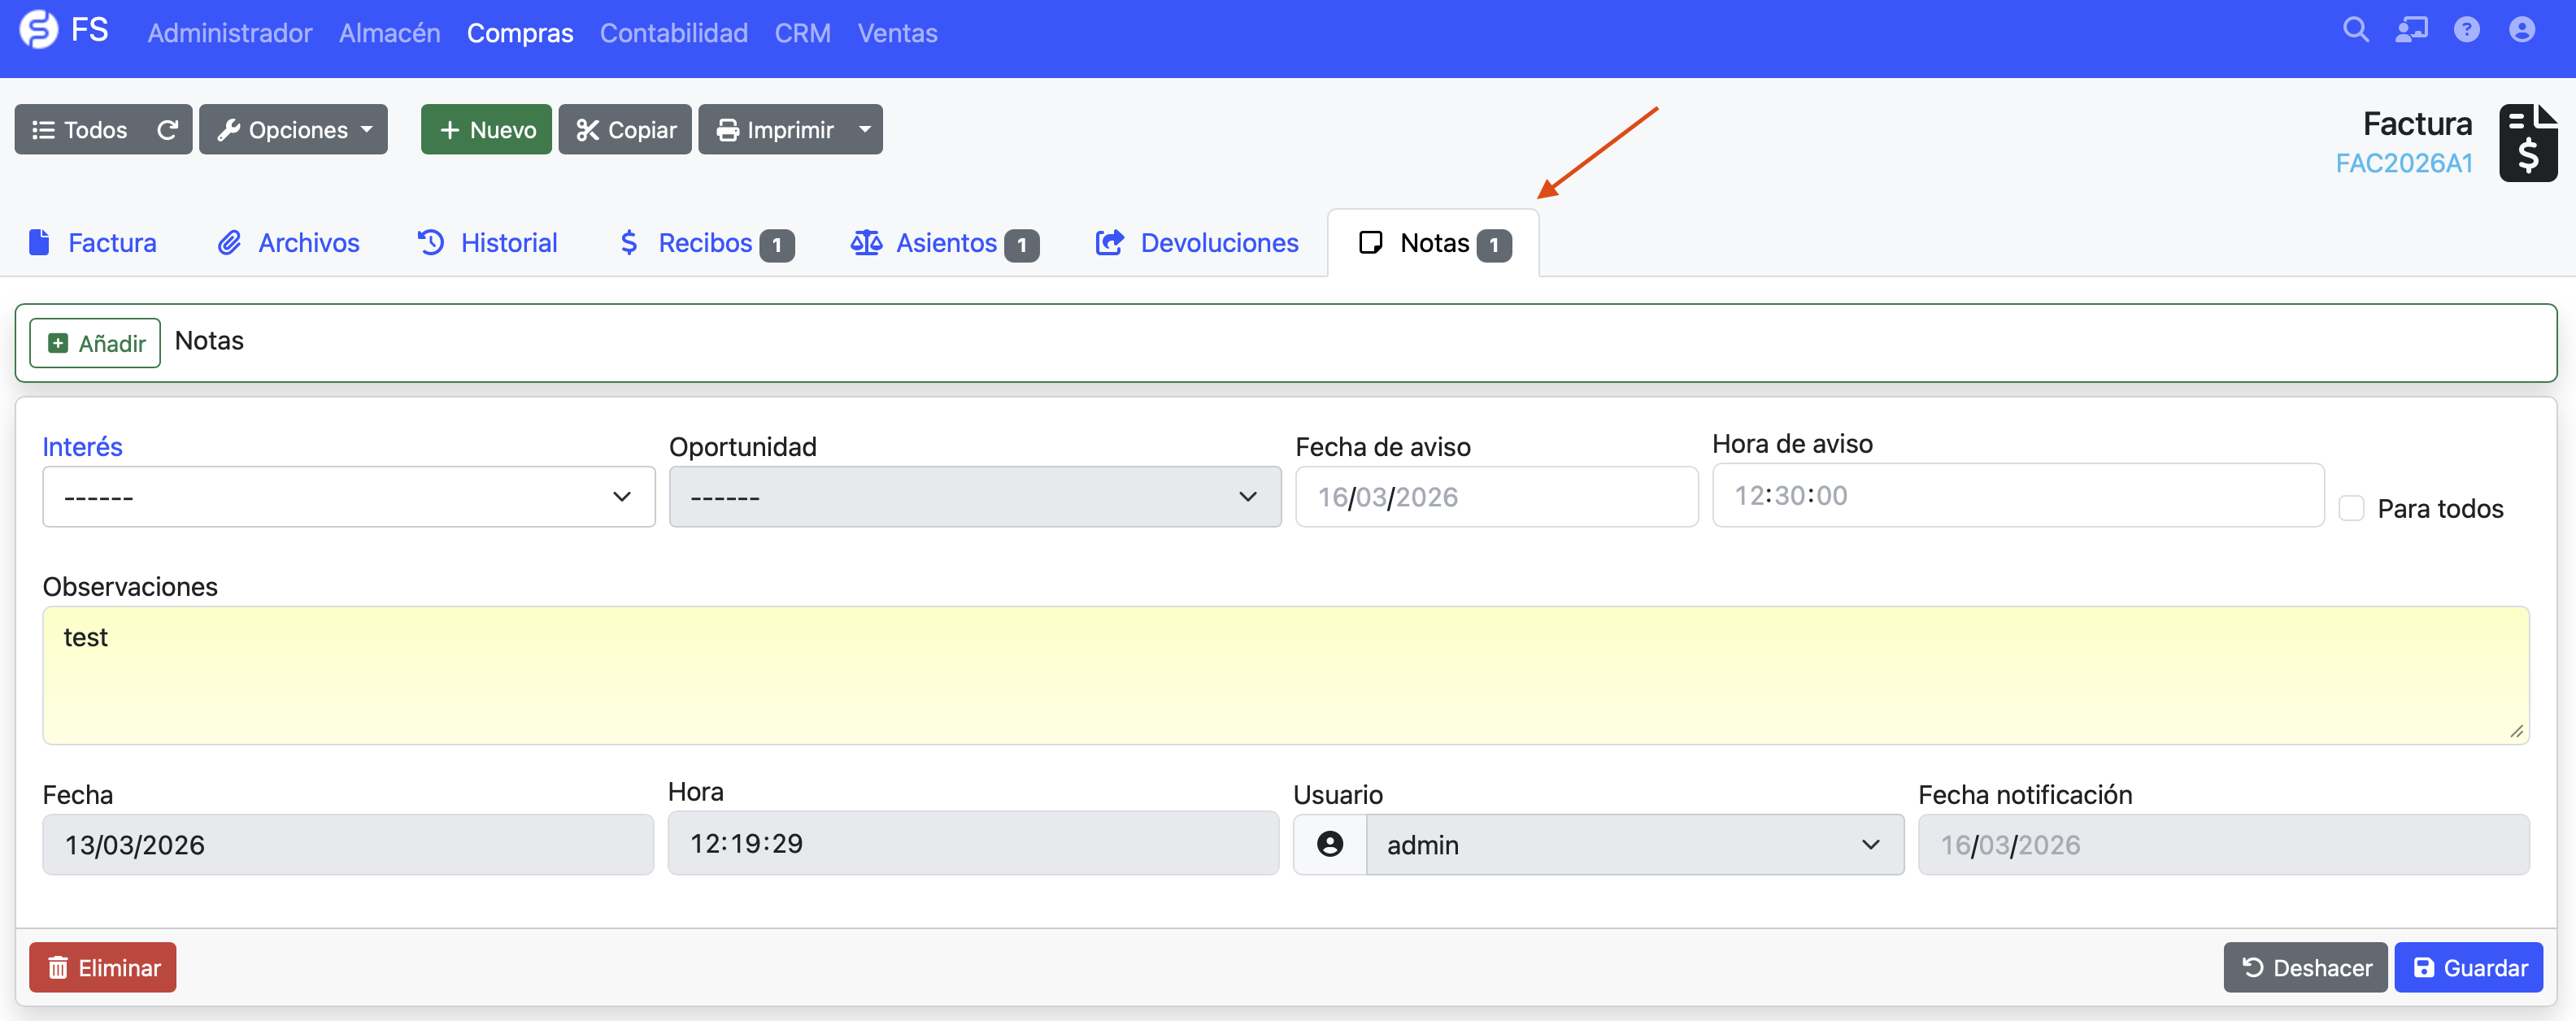The height and width of the screenshot is (1021, 2576).
Task: Click the user icon beside admin field
Action: [1329, 845]
